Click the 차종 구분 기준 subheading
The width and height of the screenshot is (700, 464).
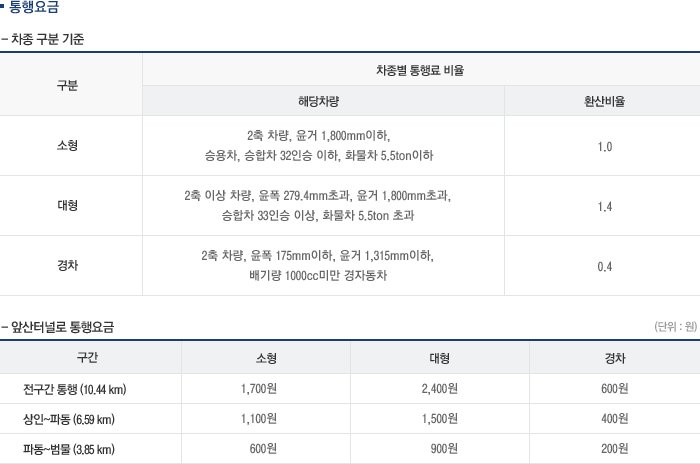coord(48,40)
